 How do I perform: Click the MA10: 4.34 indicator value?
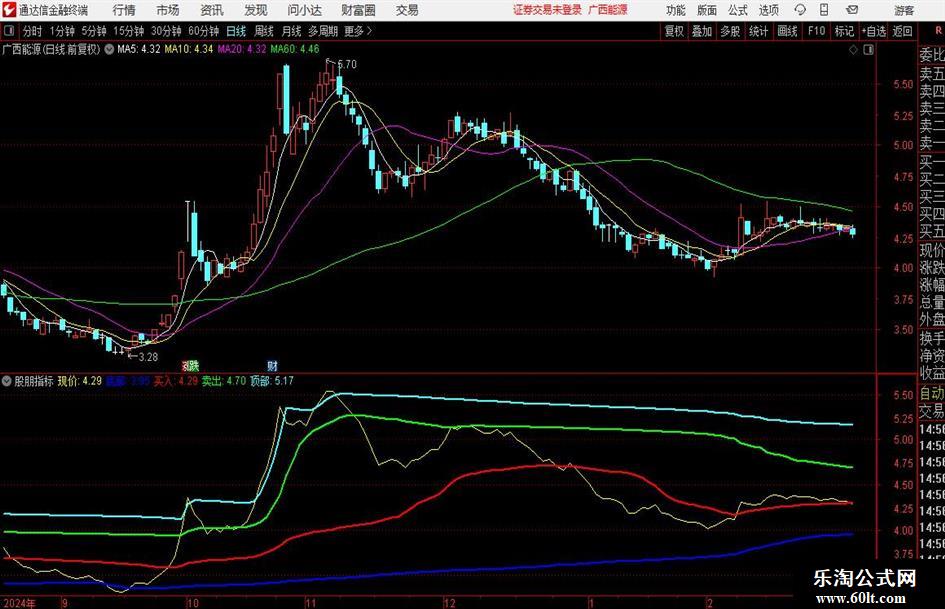click(189, 49)
